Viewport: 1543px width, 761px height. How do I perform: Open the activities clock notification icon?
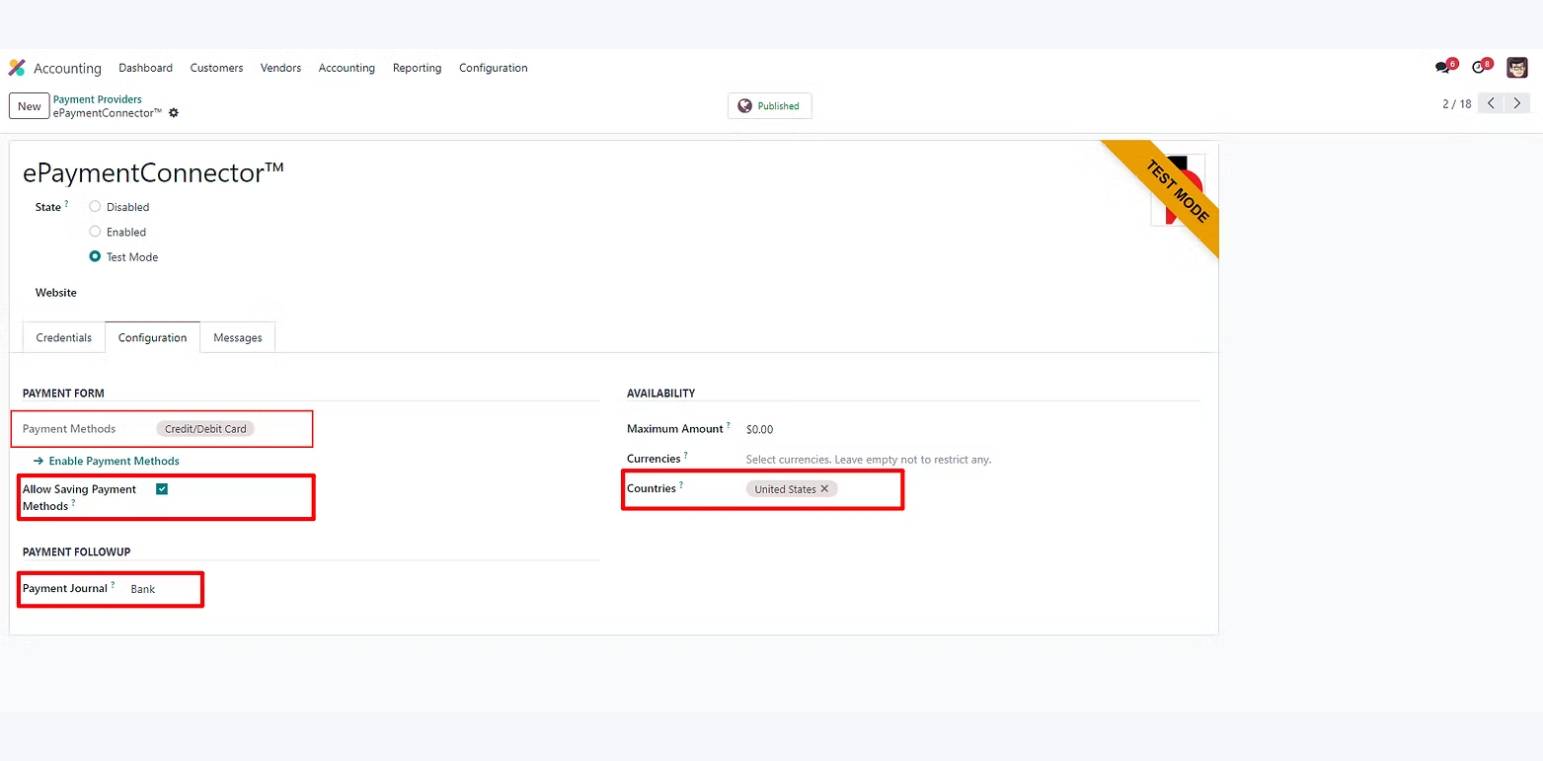[x=1481, y=68]
